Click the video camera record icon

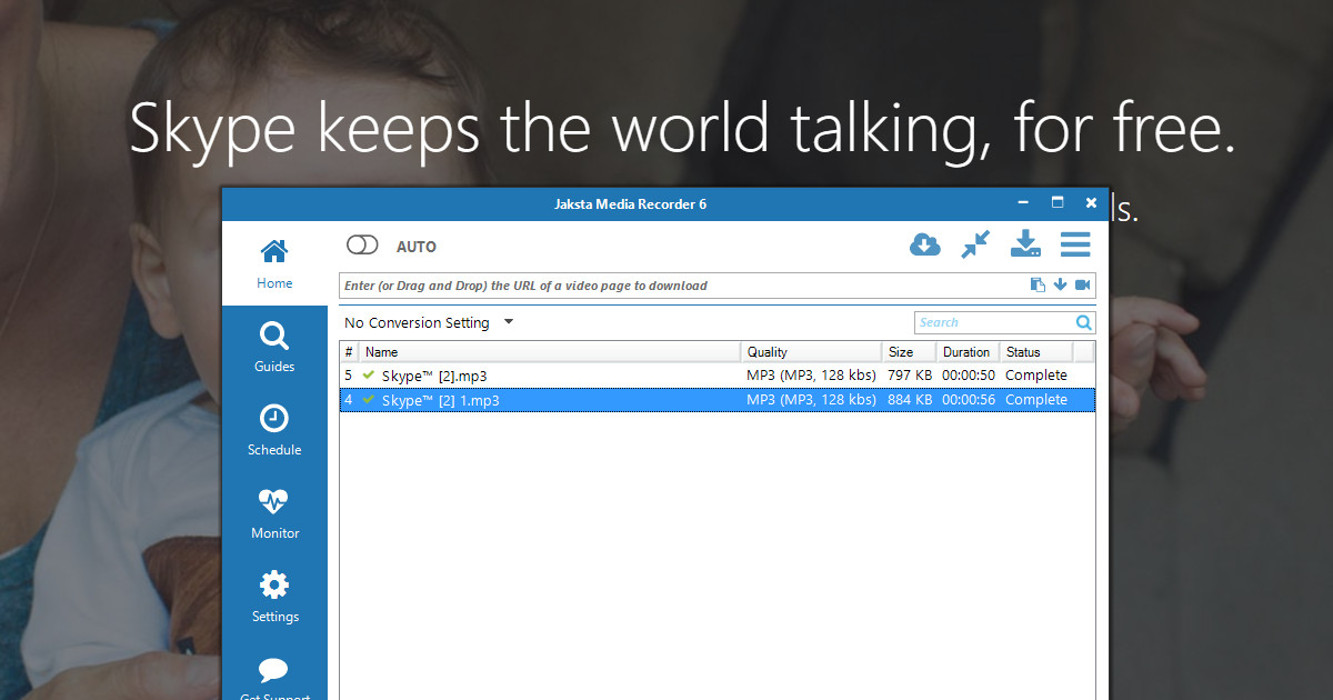click(1082, 285)
